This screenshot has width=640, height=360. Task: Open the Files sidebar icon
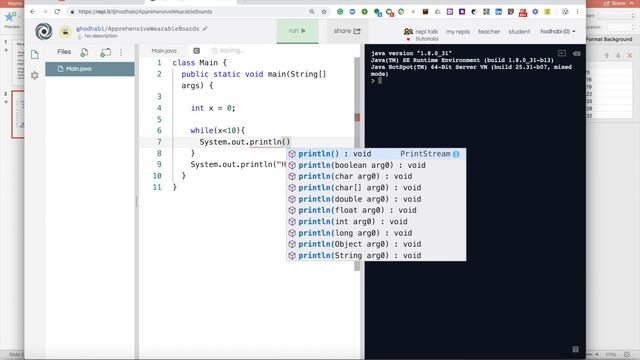pyautogui.click(x=35, y=54)
